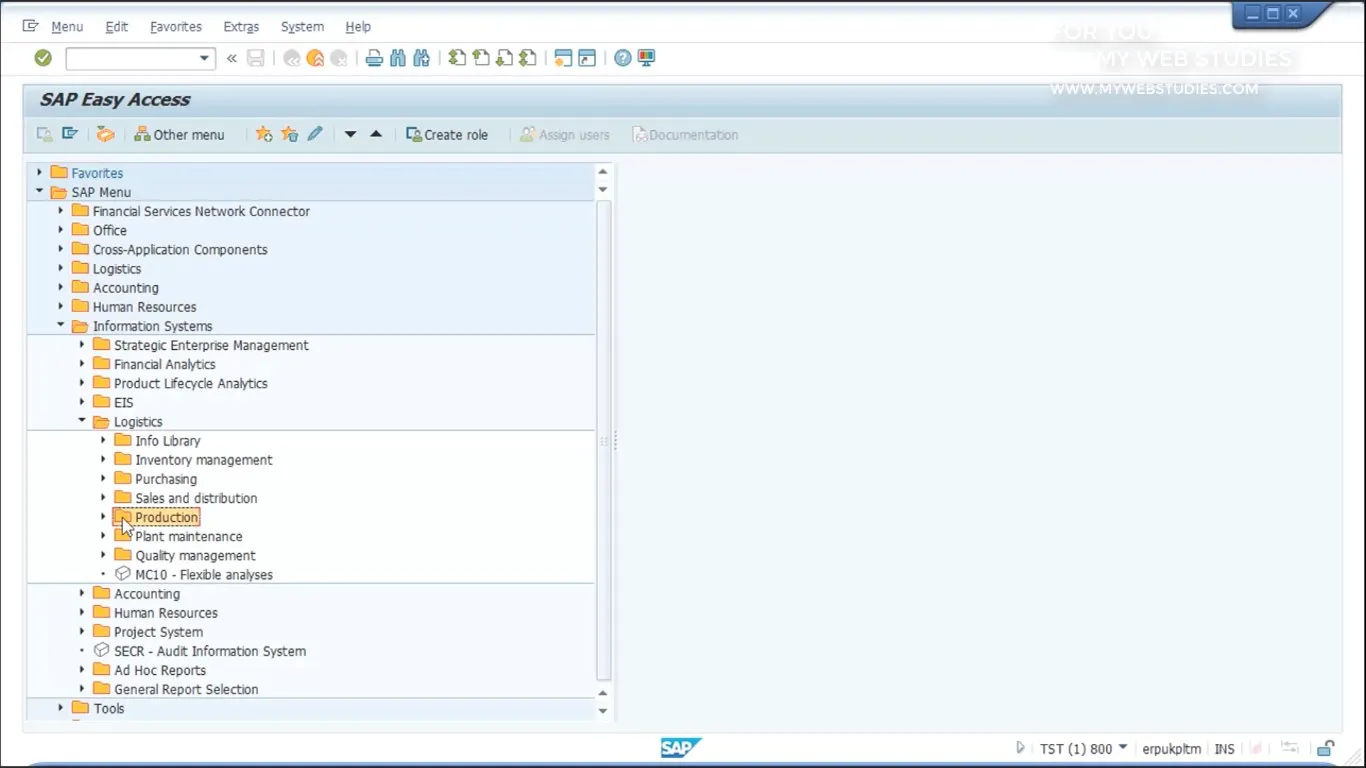The height and width of the screenshot is (768, 1366).
Task: Click the Print icon
Action: coord(374,58)
